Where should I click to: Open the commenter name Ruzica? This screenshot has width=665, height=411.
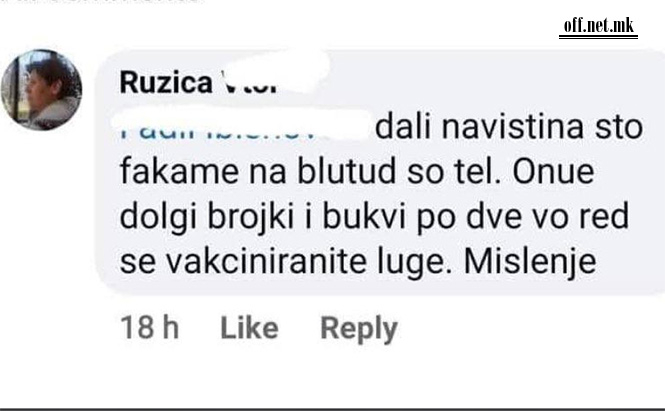tap(166, 82)
